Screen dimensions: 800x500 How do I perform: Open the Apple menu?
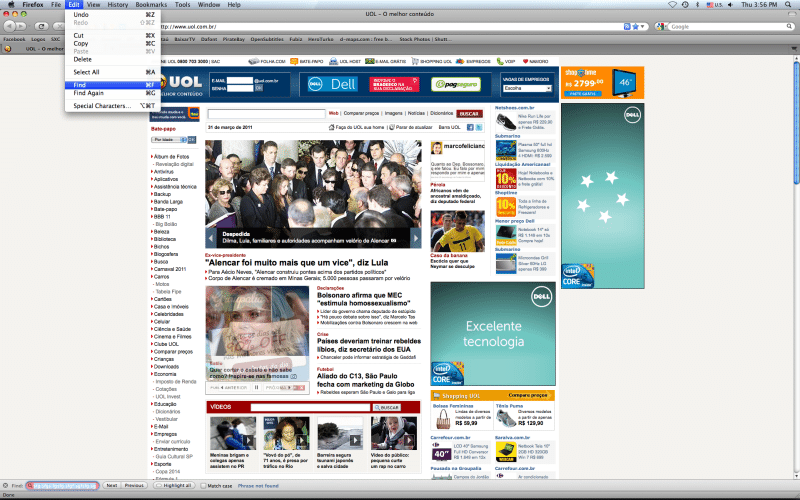click(x=11, y=5)
